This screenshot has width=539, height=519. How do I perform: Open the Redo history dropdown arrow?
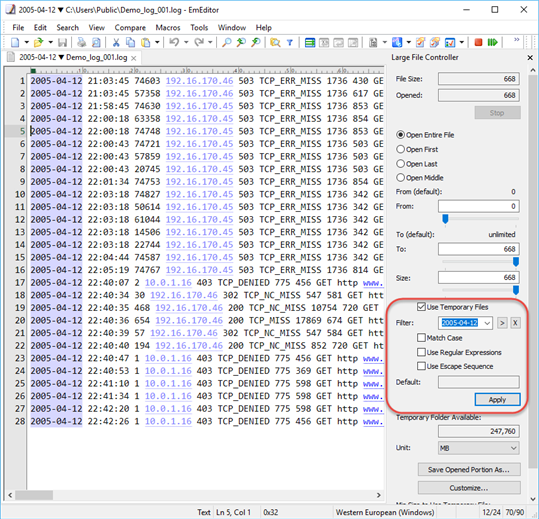coord(210,43)
